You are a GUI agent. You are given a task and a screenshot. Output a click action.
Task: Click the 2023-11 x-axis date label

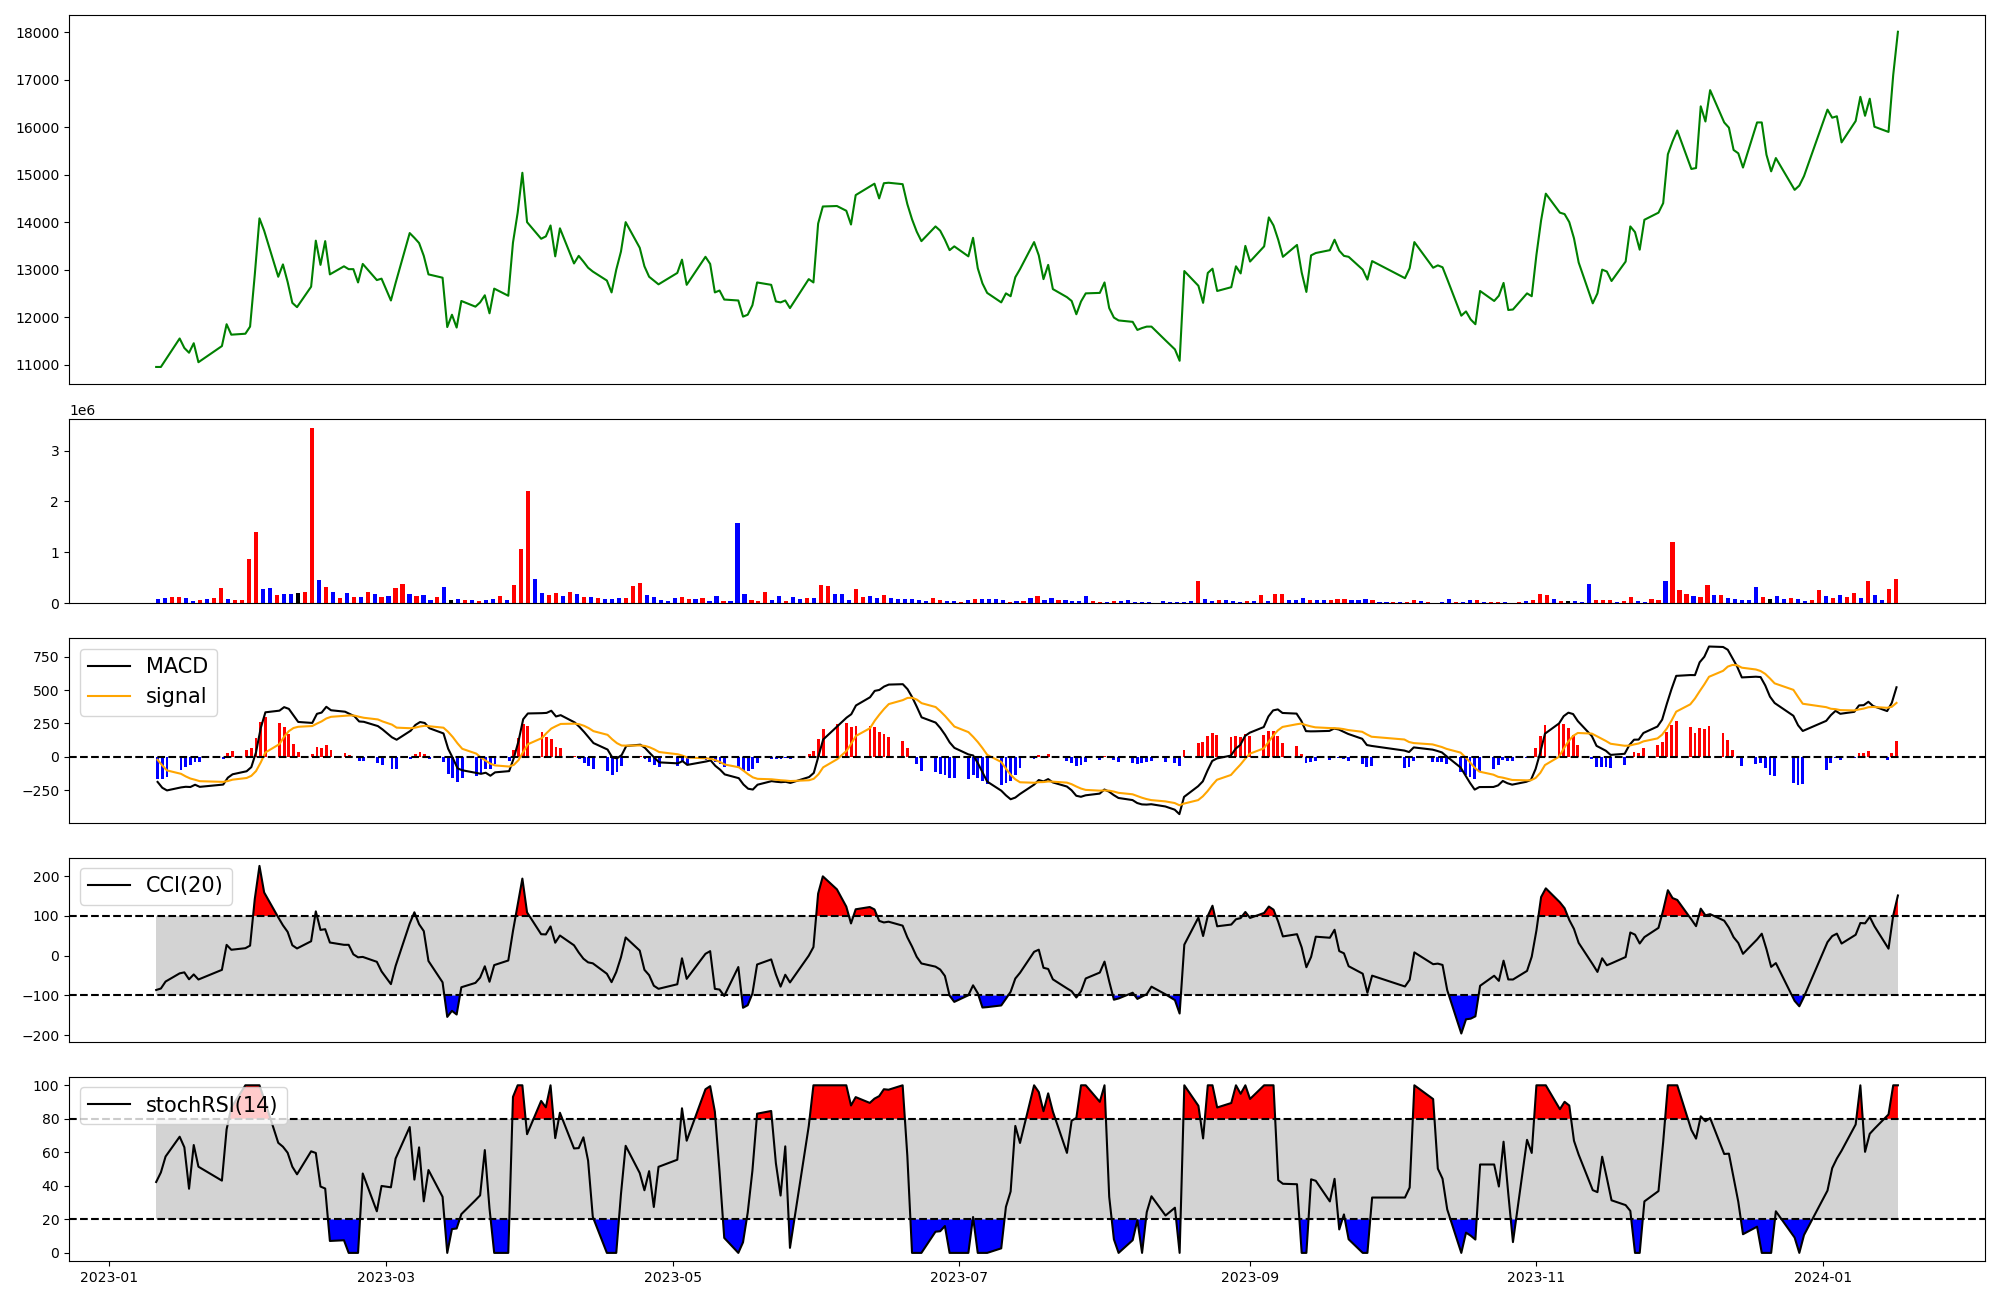click(1535, 1277)
